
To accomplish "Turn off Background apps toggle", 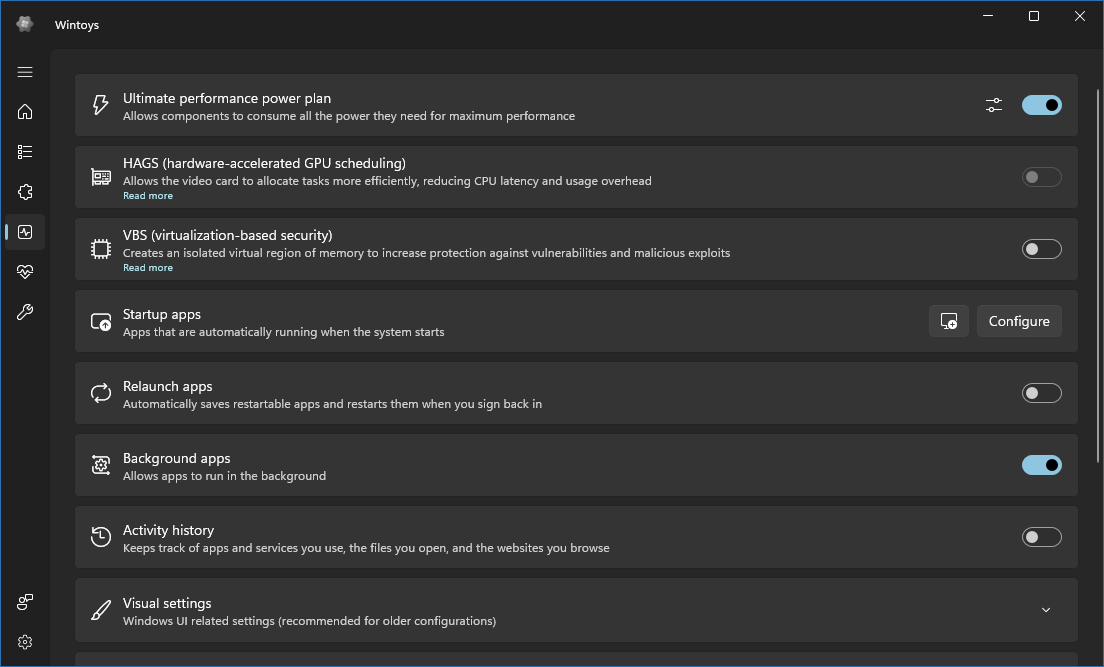I will tap(1041, 465).
